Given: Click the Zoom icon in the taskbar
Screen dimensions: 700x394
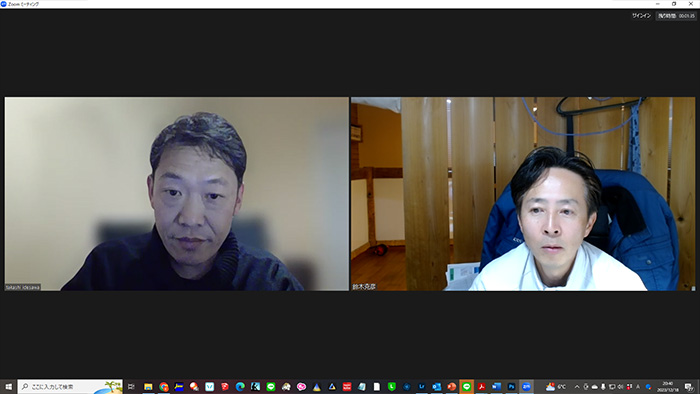Looking at the screenshot, I should click(526, 386).
